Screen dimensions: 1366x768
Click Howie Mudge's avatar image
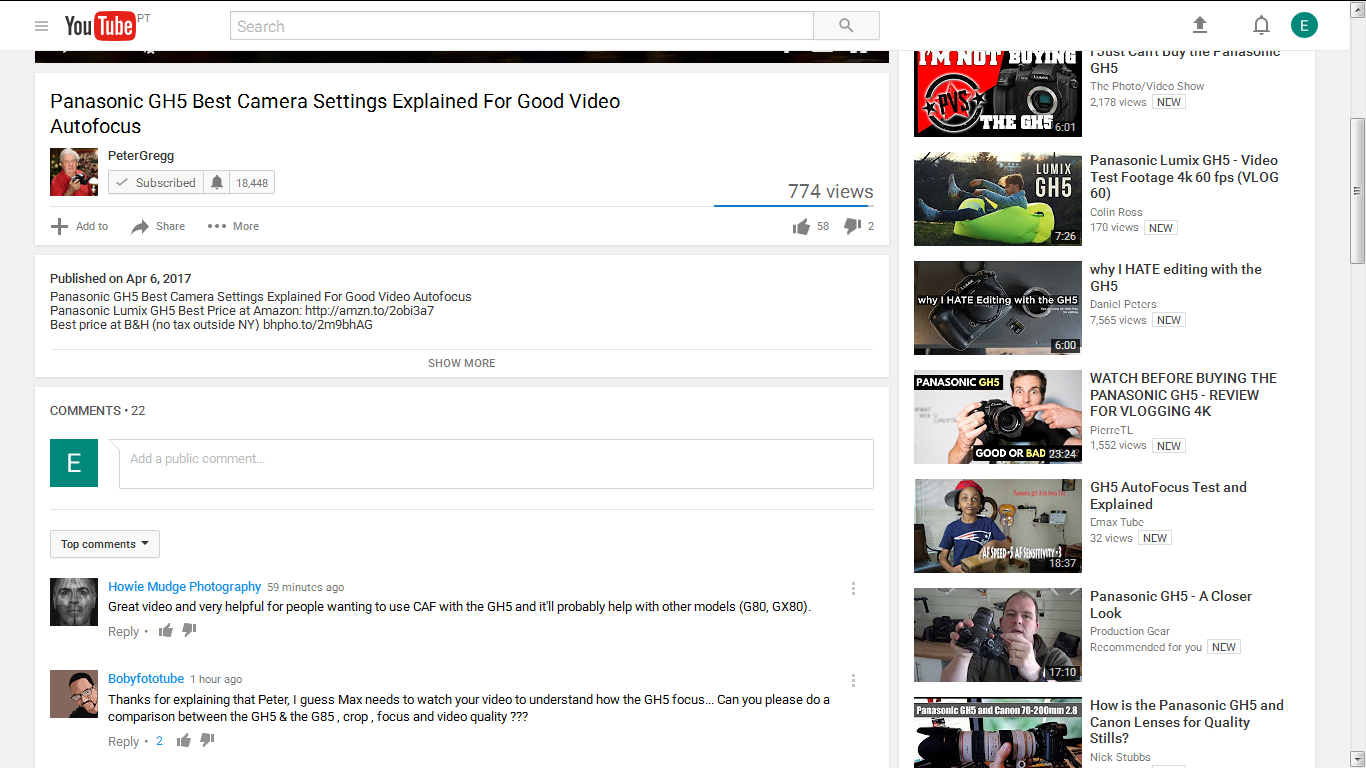(74, 602)
